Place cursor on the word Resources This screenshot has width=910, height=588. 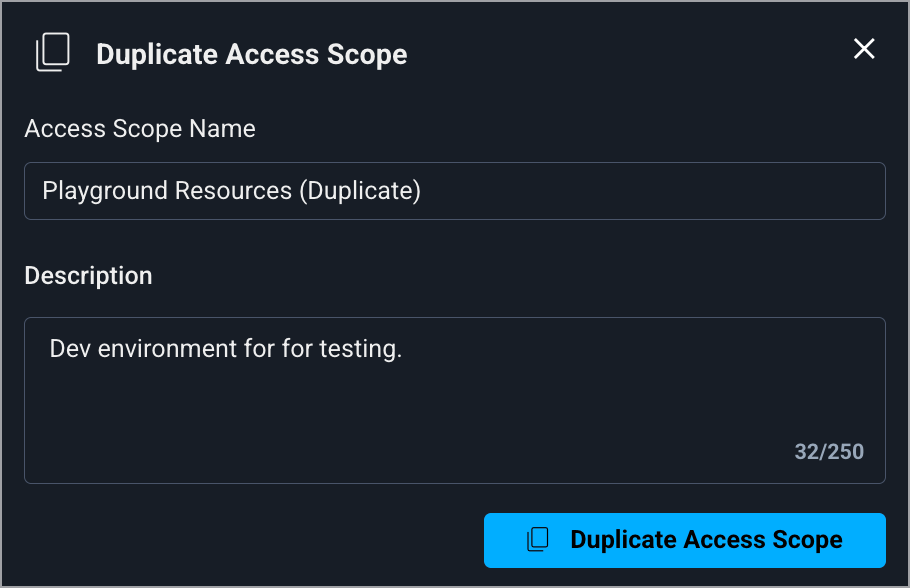(x=228, y=190)
